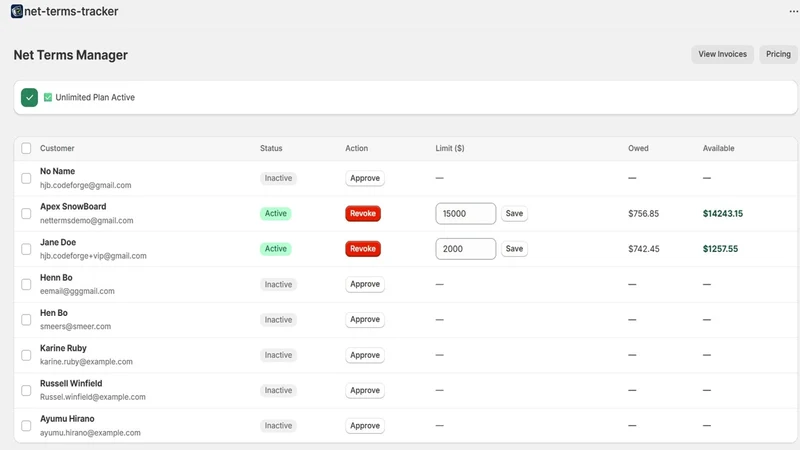Select the Hen Bo row checkbox
Viewport: 800px width, 450px height.
[x=26, y=319]
